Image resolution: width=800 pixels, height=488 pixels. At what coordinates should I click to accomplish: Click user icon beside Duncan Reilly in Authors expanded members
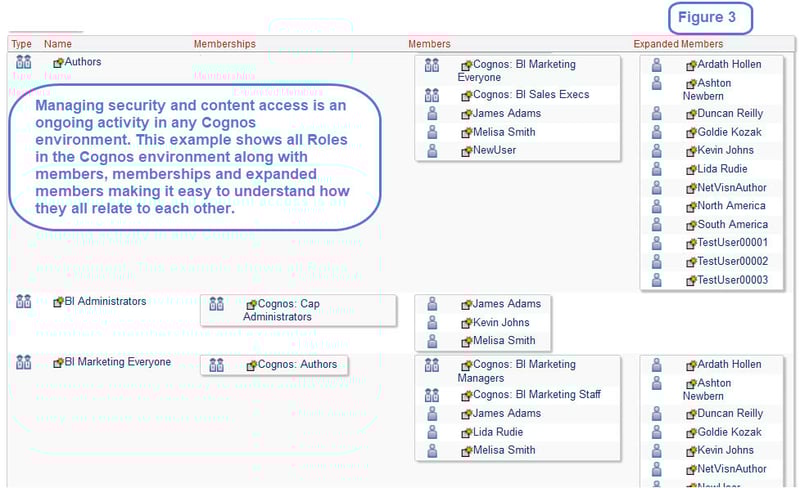coord(657,113)
